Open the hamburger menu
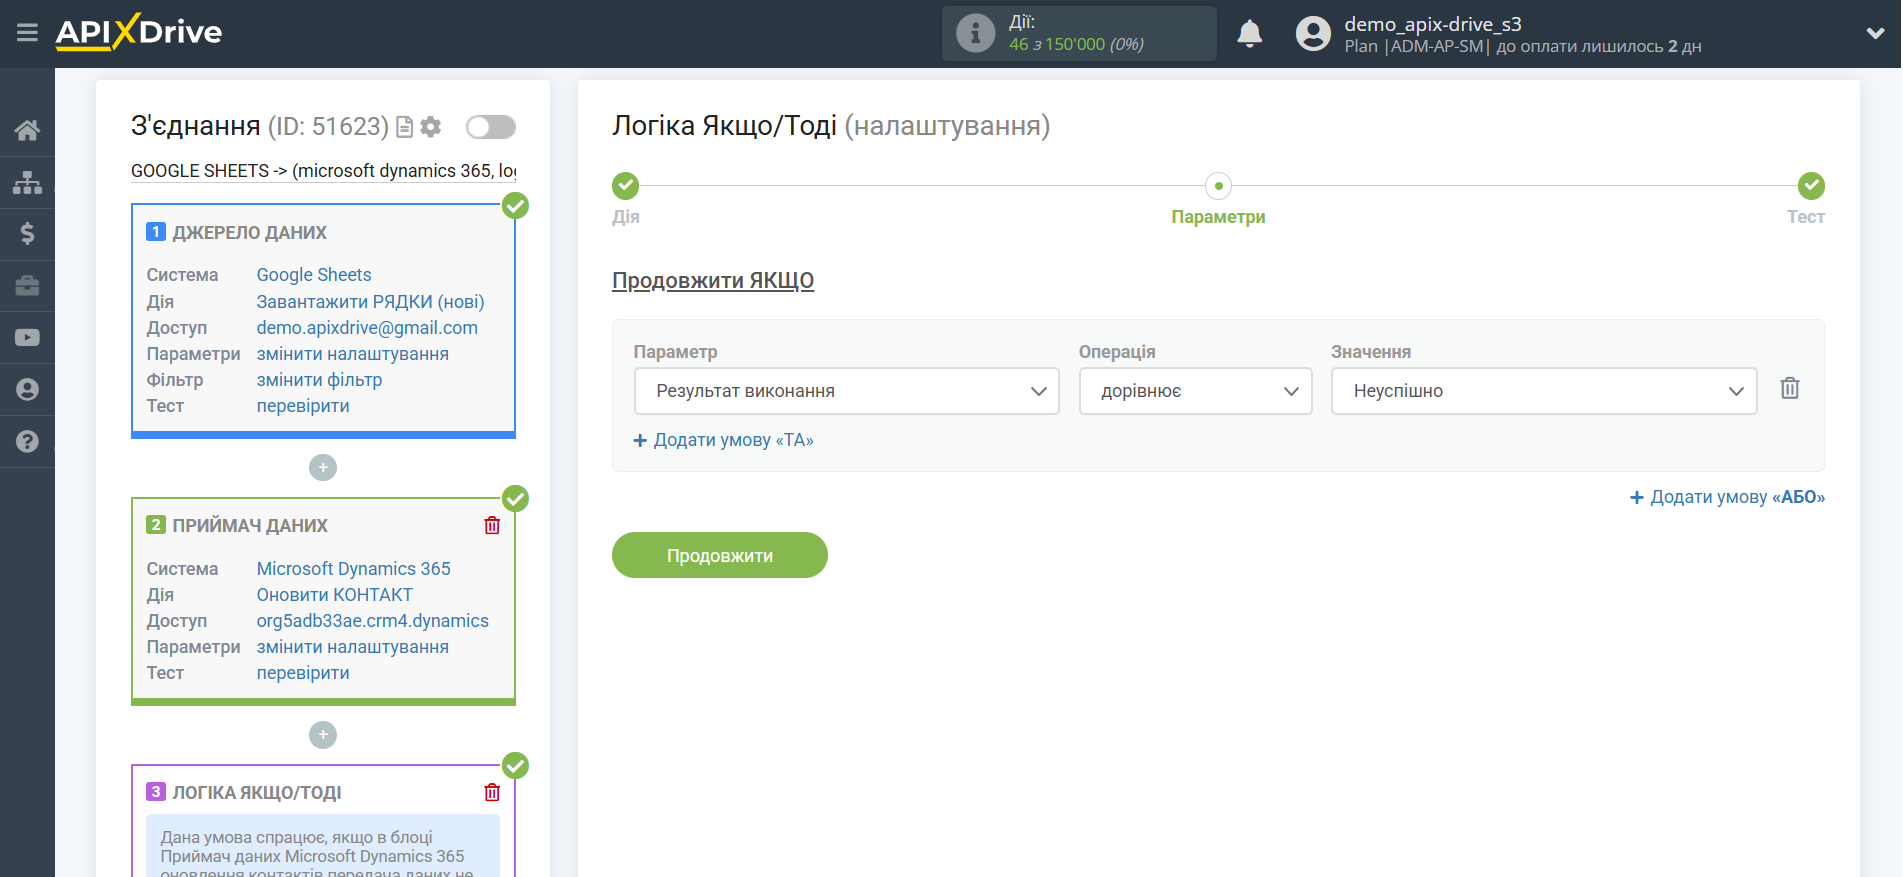1903x877 pixels. (27, 33)
